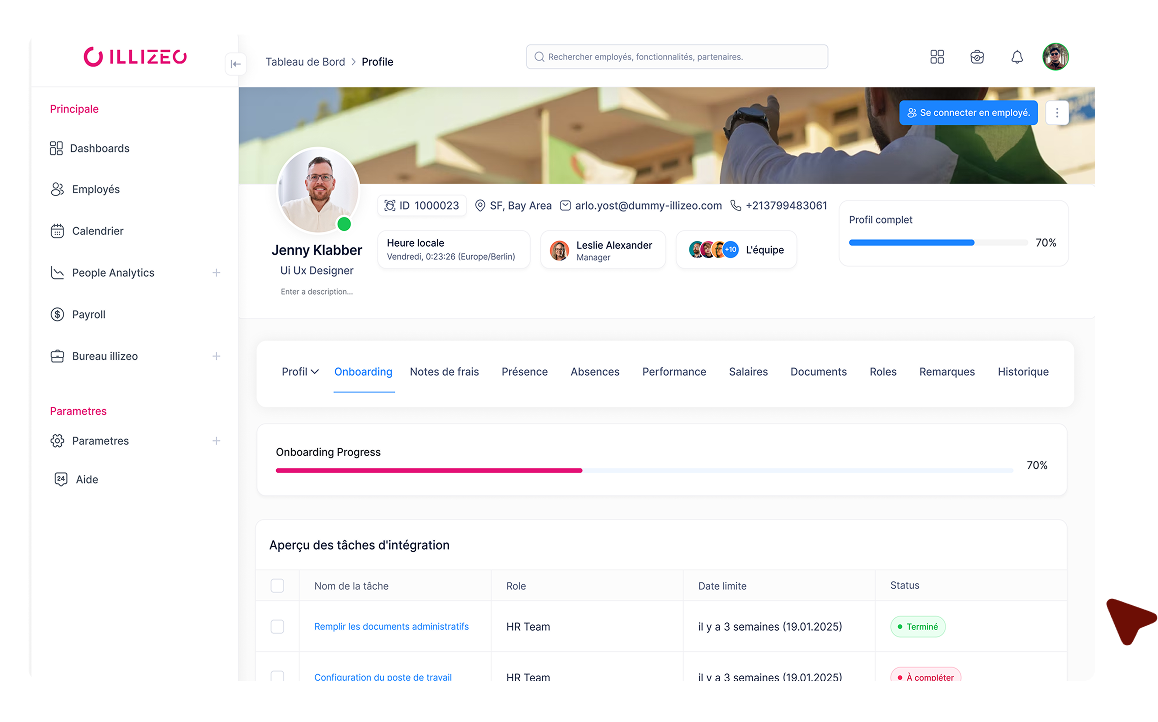
Task: Expand the People Analytics plus expander
Action: [217, 272]
